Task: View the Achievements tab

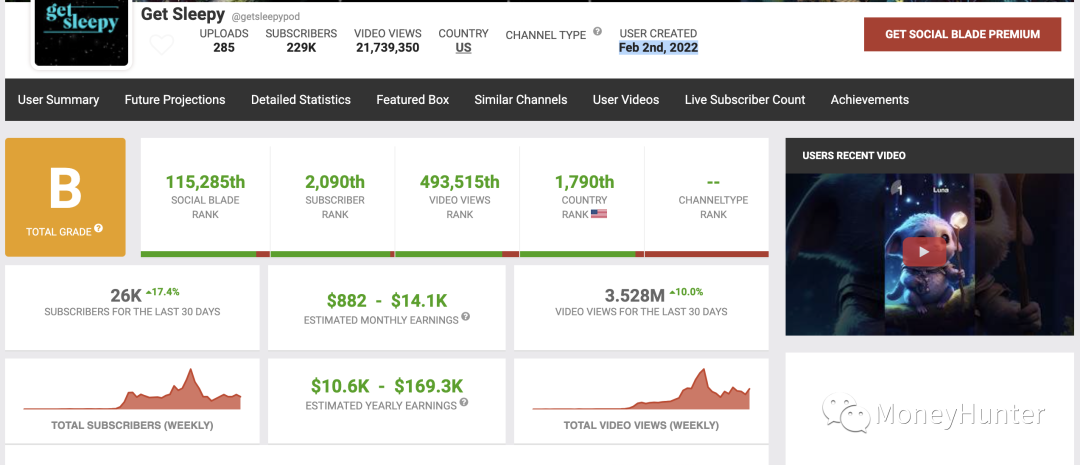Action: click(870, 100)
